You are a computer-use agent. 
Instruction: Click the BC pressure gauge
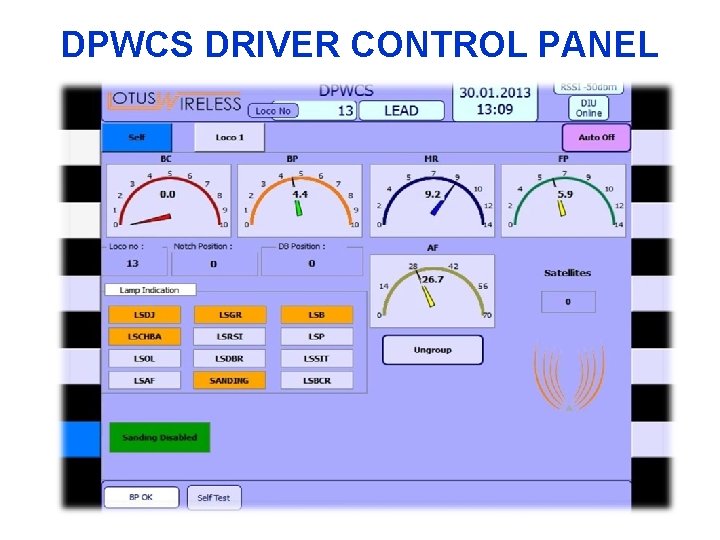tap(169, 200)
